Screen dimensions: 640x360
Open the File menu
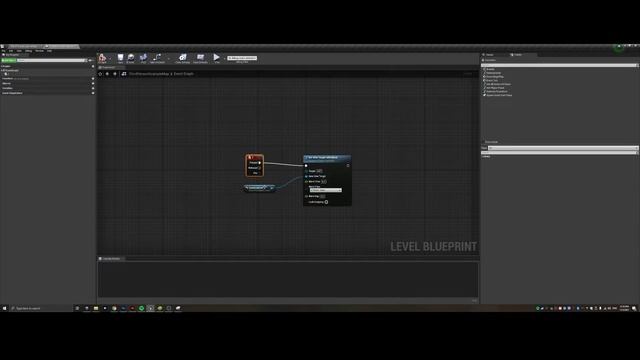(x=3, y=51)
